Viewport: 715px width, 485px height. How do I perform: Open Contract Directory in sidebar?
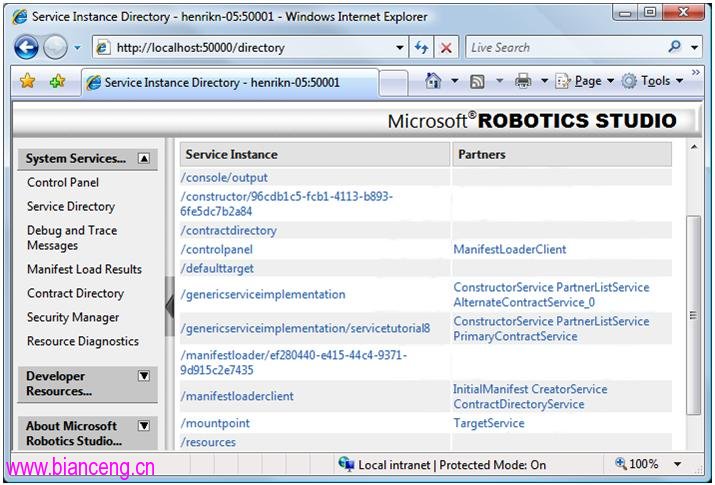click(75, 294)
